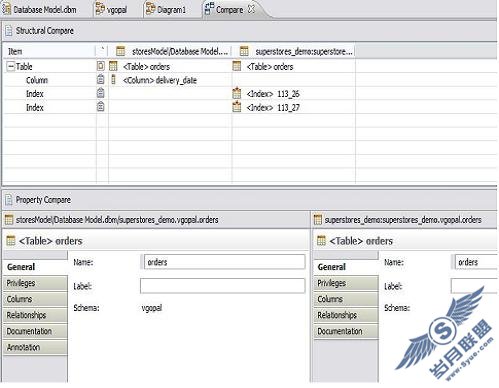
Task: Click the storesModel property pane header icon
Action: pyautogui.click(x=9, y=220)
